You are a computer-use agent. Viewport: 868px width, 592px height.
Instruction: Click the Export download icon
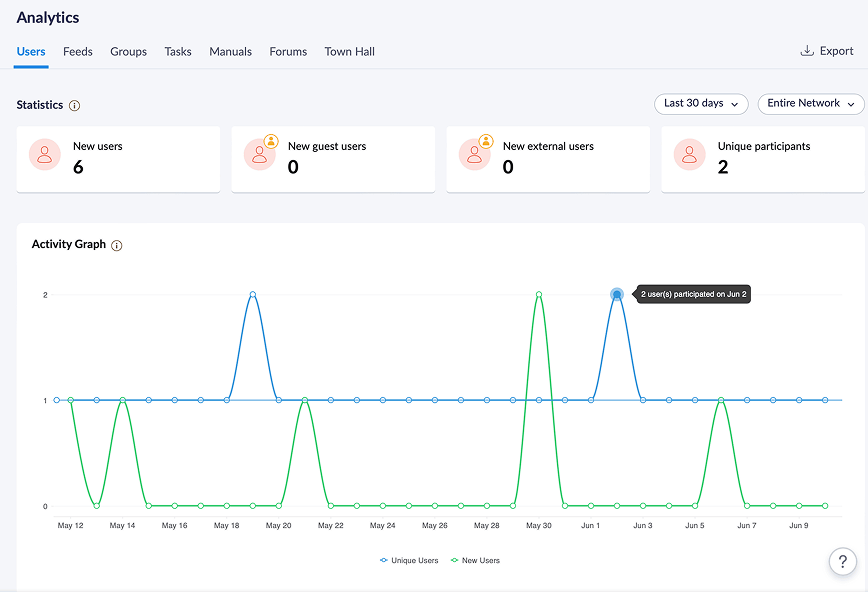(807, 51)
